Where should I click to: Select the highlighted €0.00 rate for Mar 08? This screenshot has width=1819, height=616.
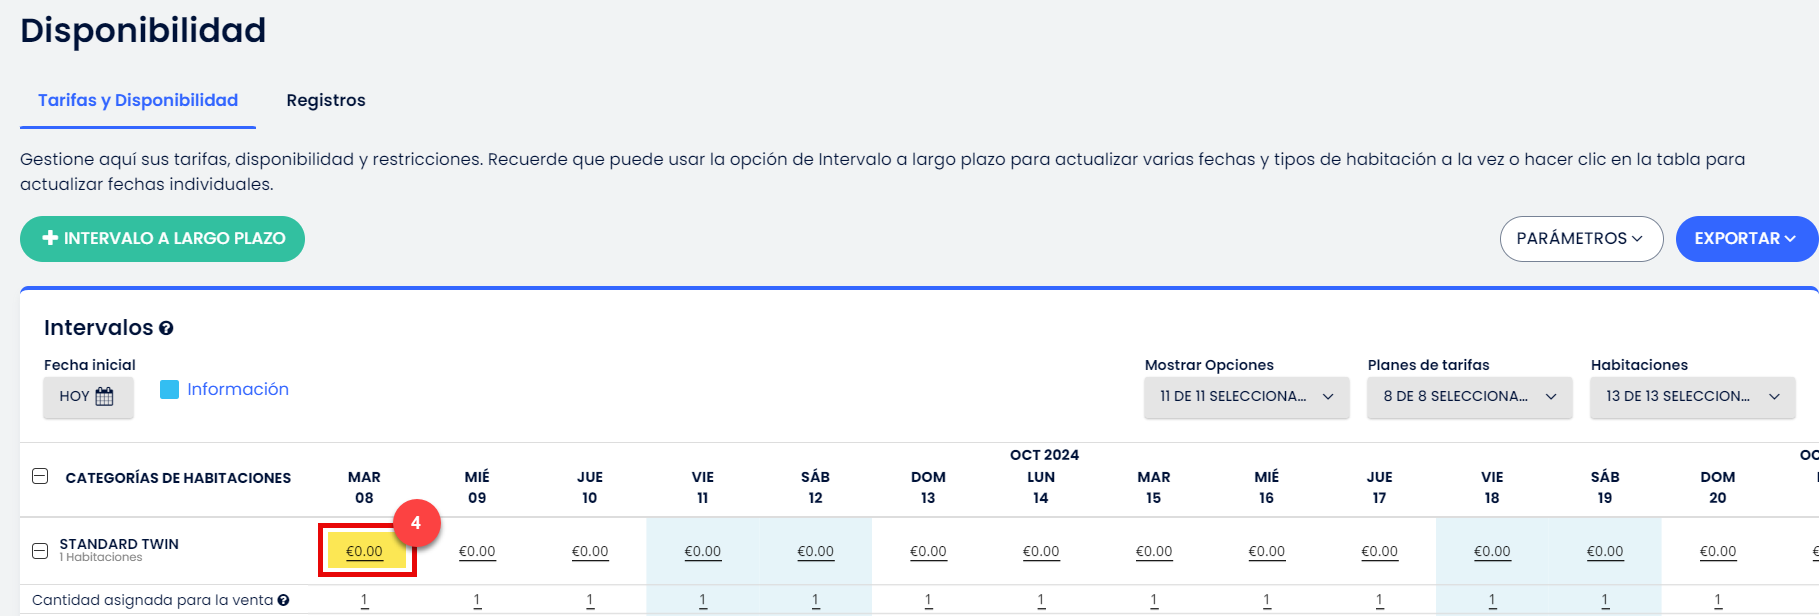coord(365,551)
